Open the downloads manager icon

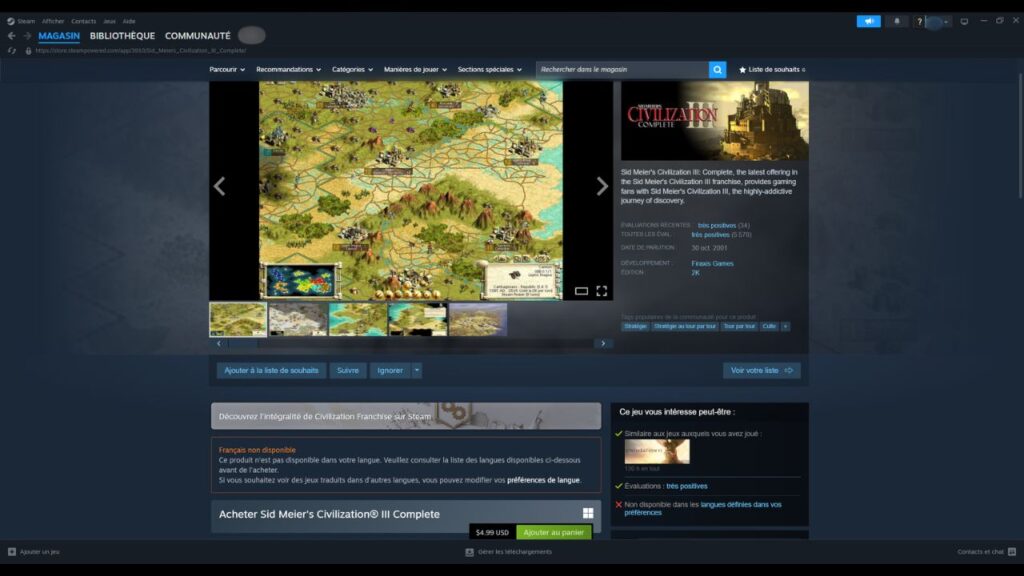[x=469, y=552]
